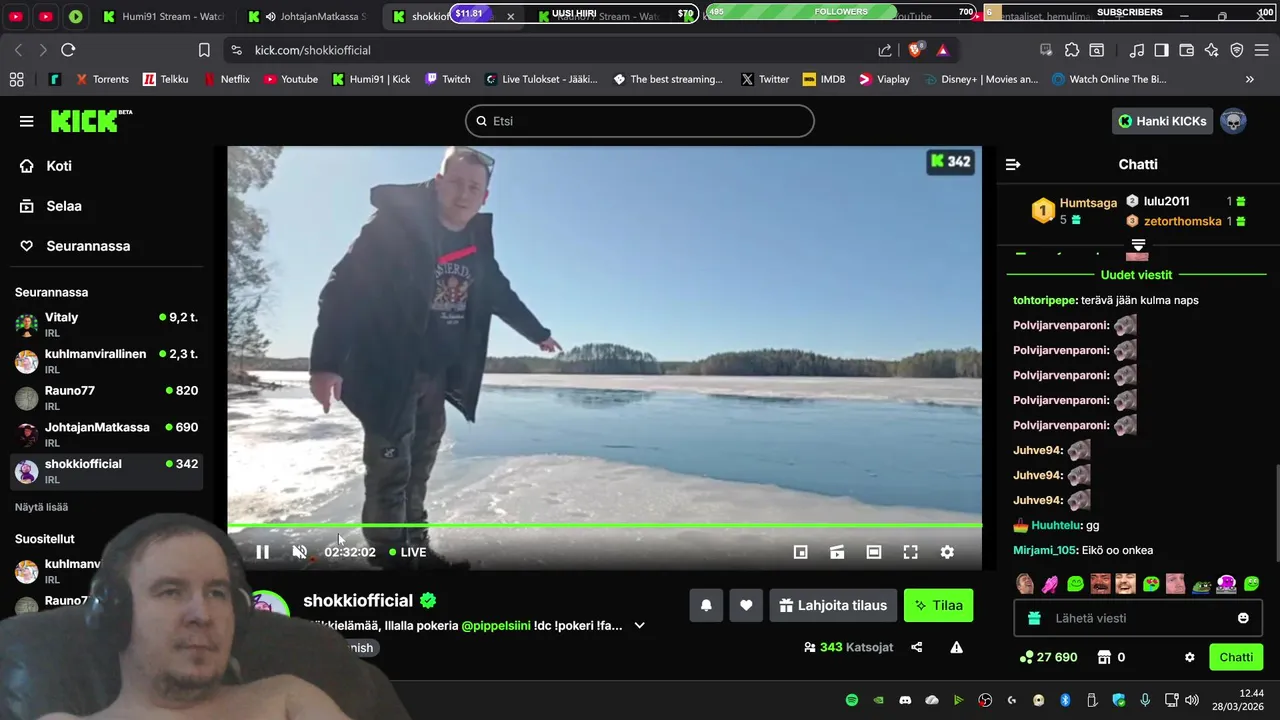Jump to LIVE in the player
This screenshot has height=720, width=1280.
(408, 552)
